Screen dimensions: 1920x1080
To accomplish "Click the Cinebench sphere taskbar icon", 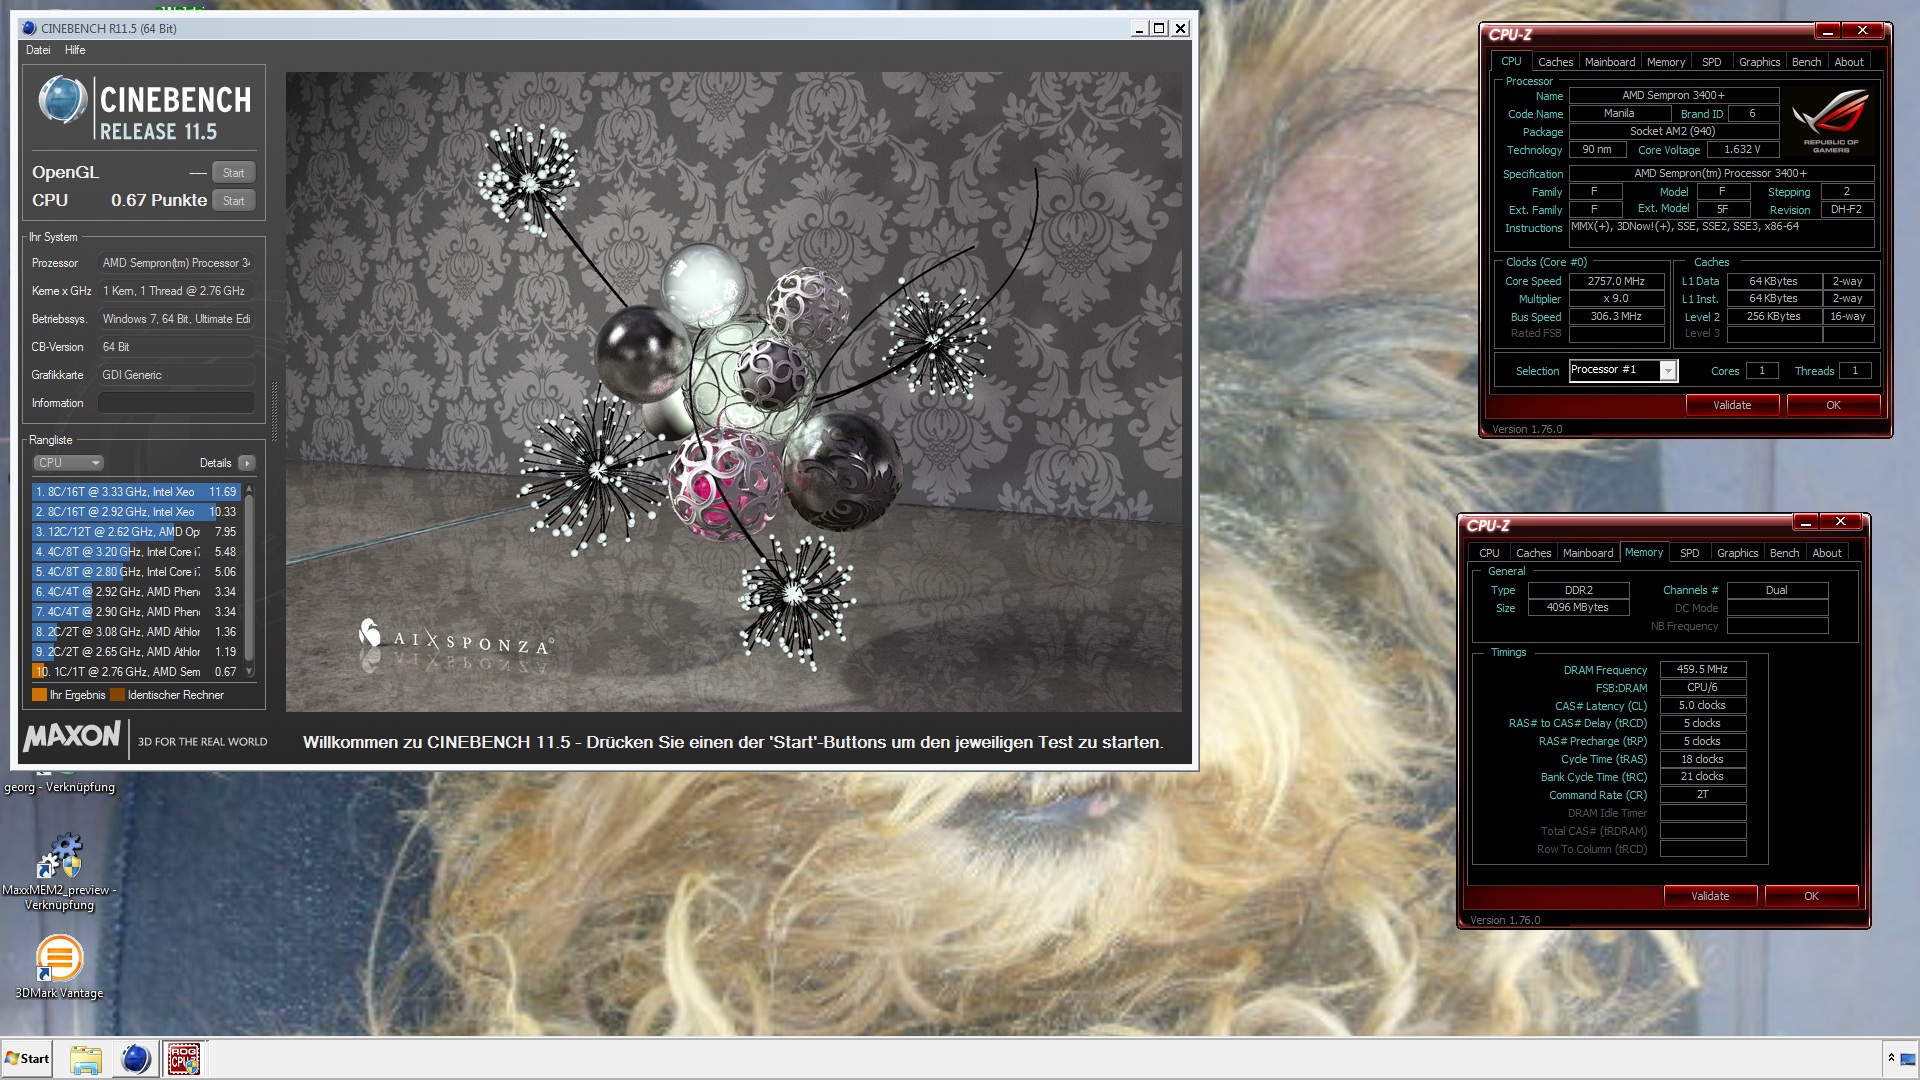I will [x=135, y=1059].
